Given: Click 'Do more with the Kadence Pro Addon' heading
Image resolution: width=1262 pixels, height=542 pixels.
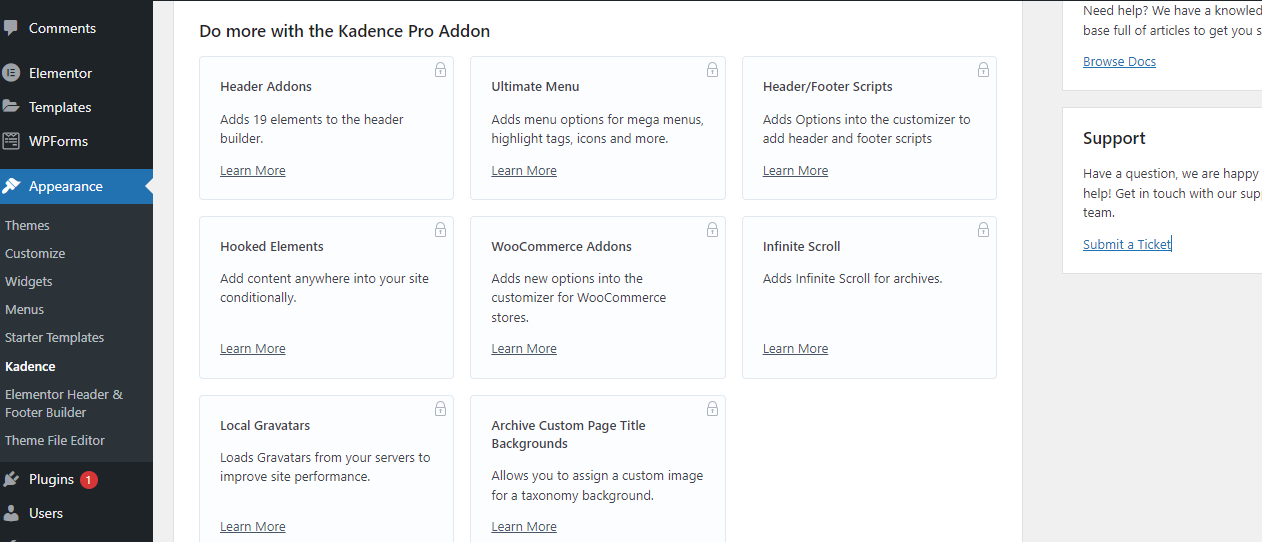Looking at the screenshot, I should (345, 31).
